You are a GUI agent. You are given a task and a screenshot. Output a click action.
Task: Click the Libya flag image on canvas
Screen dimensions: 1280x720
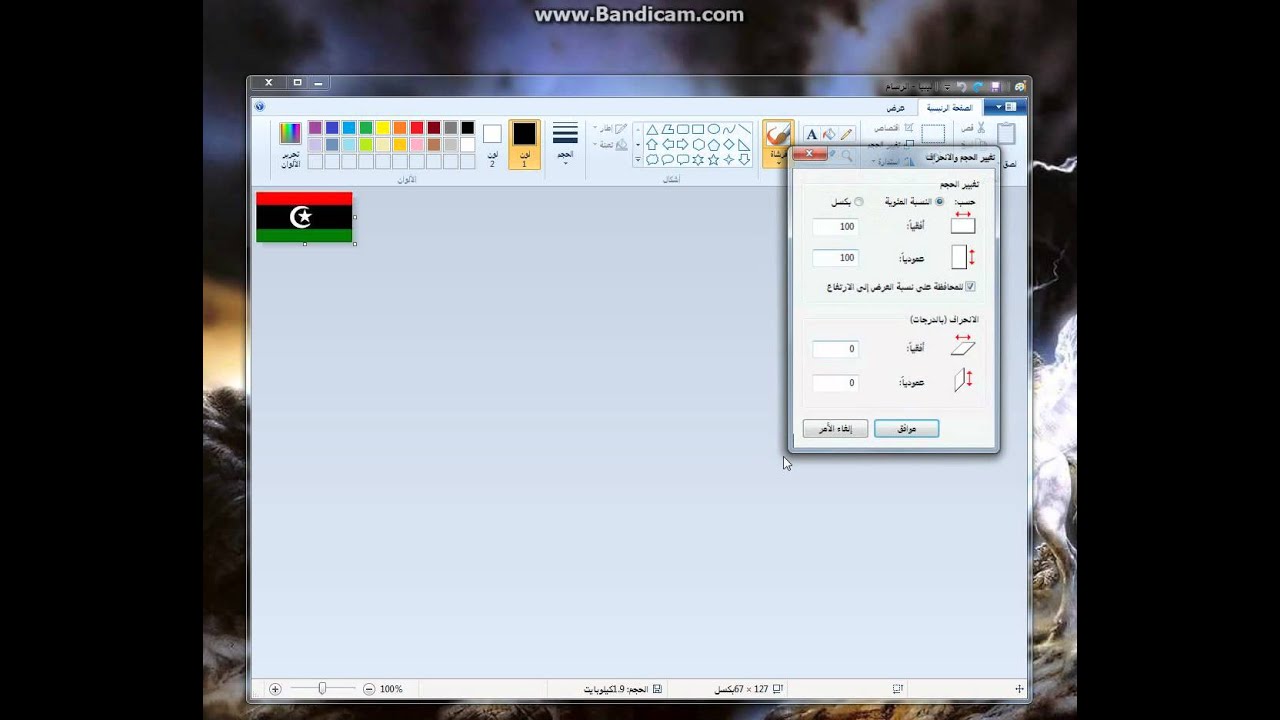(x=304, y=217)
